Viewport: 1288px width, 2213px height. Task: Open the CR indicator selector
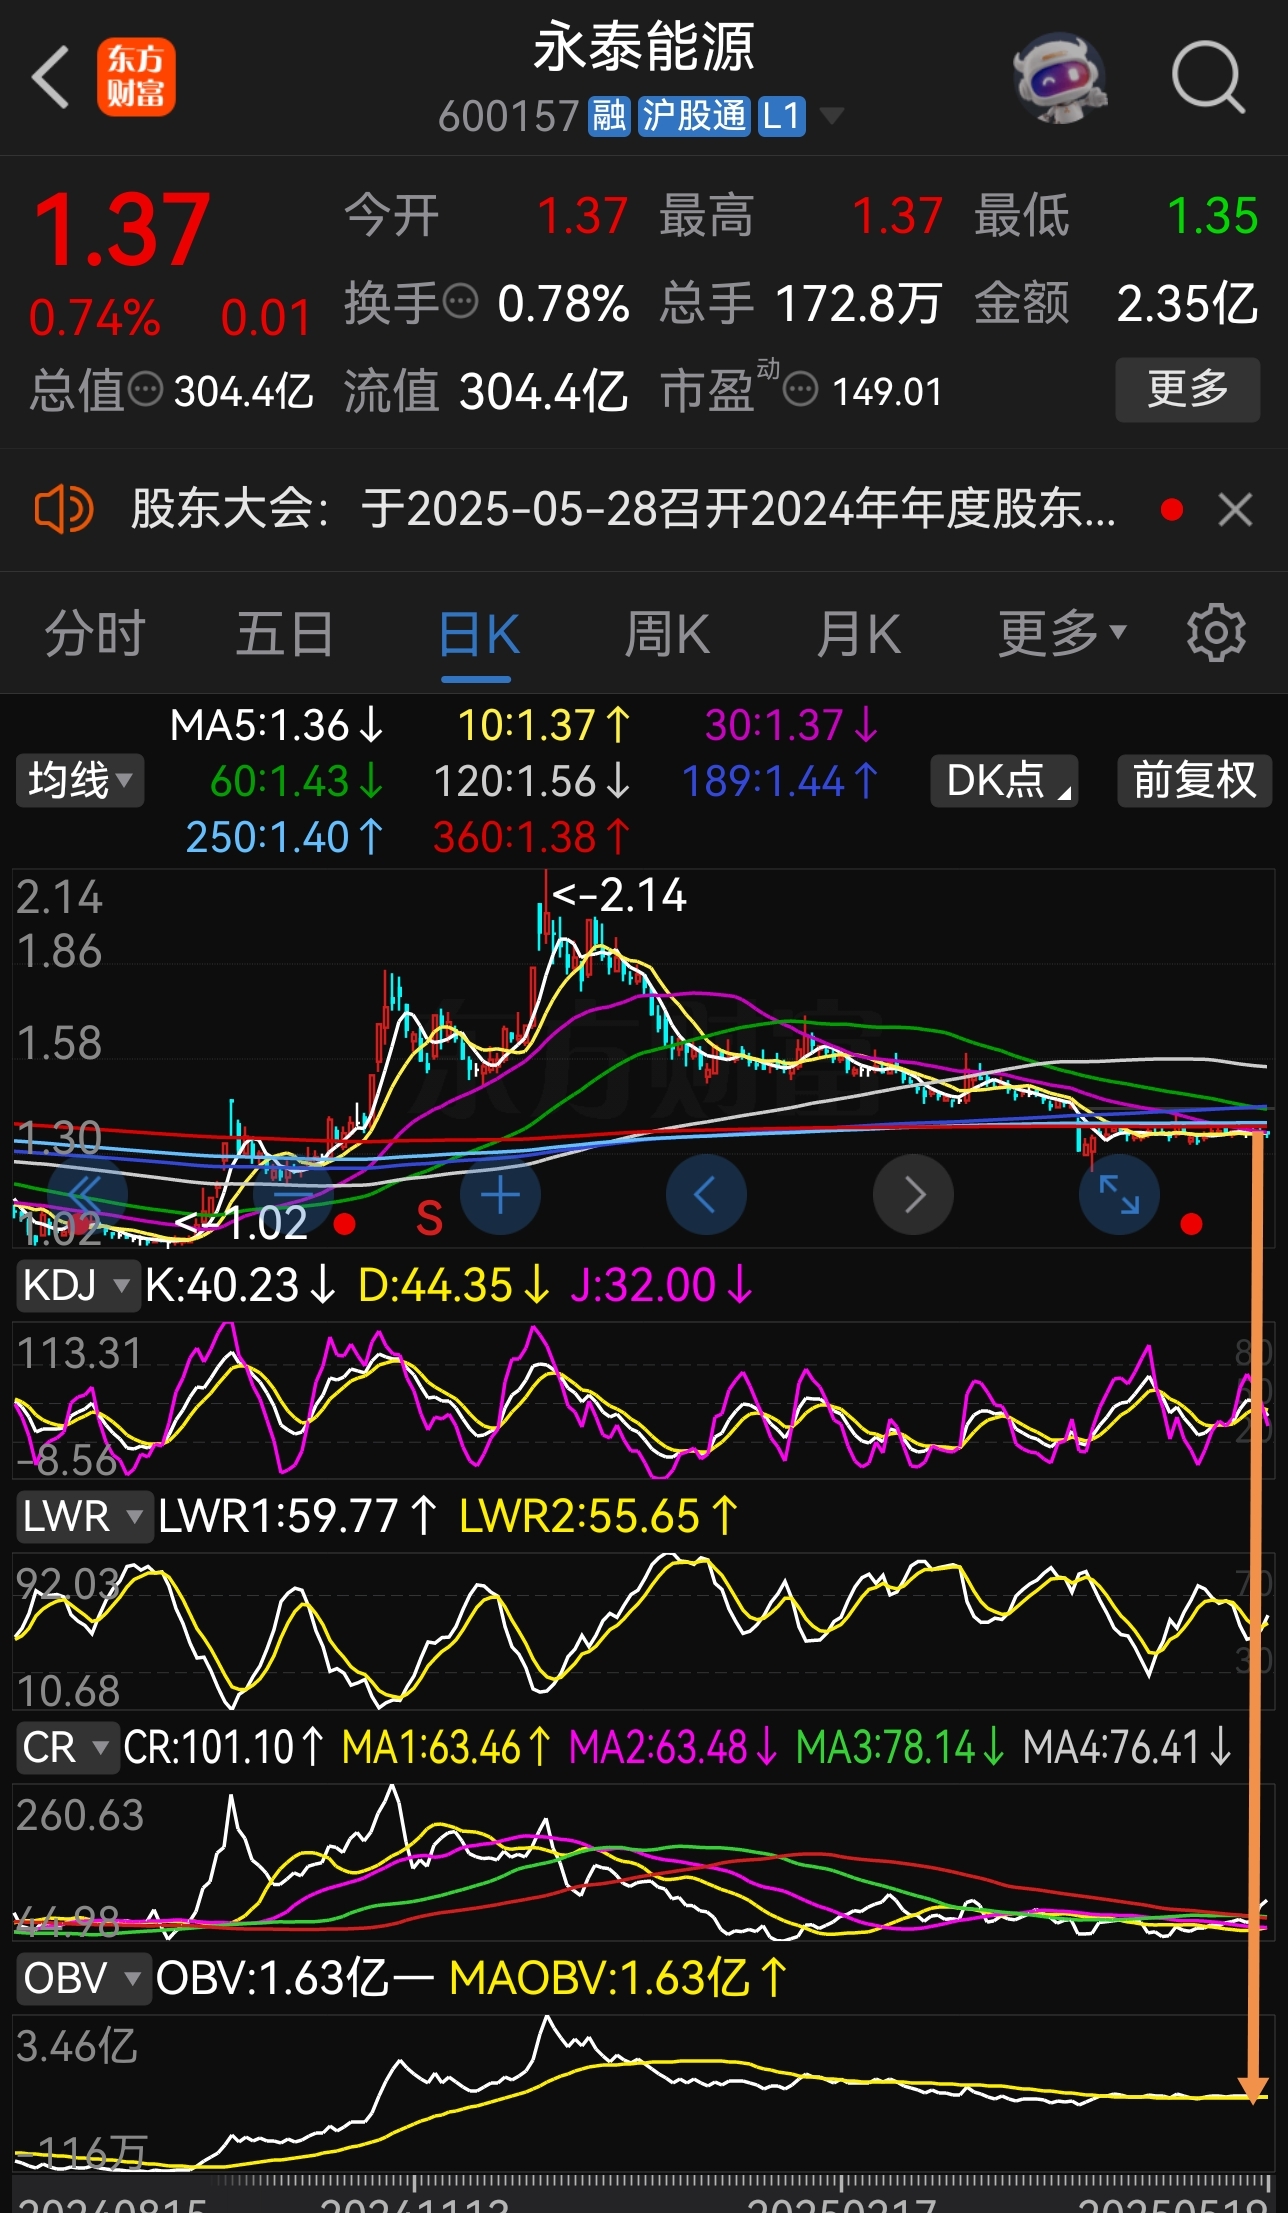tap(66, 1747)
